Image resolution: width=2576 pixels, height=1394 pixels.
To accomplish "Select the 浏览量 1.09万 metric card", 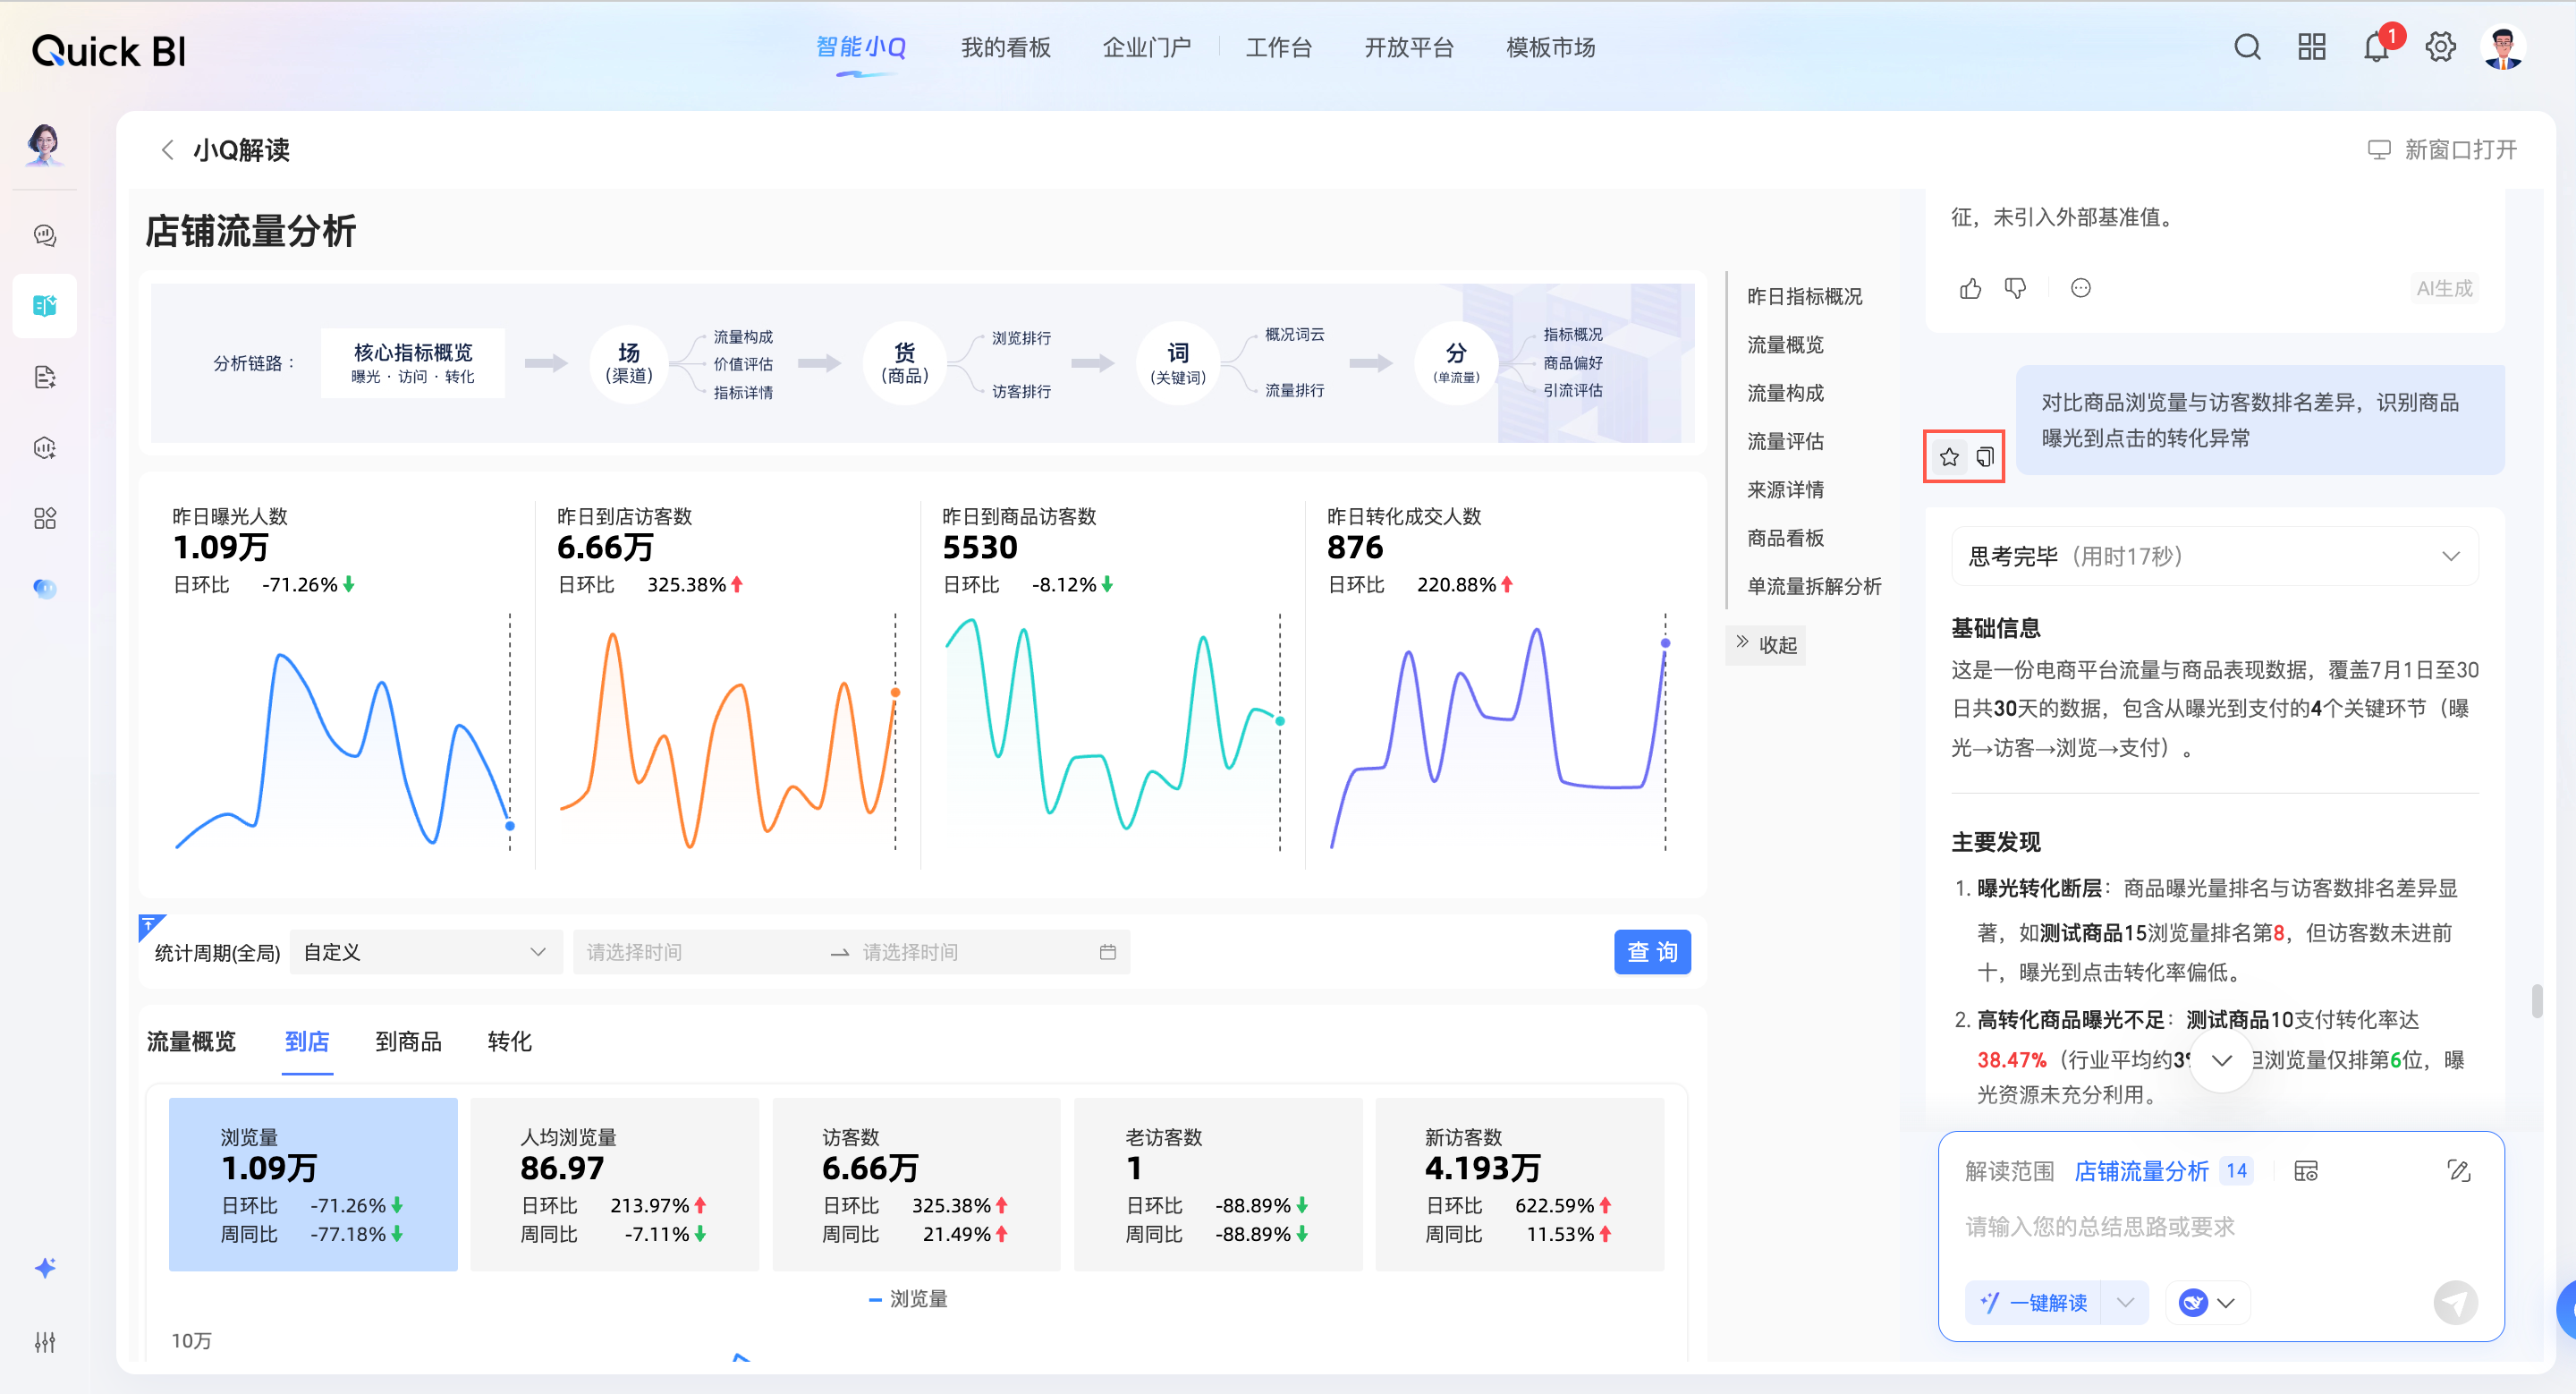I will click(x=313, y=1185).
